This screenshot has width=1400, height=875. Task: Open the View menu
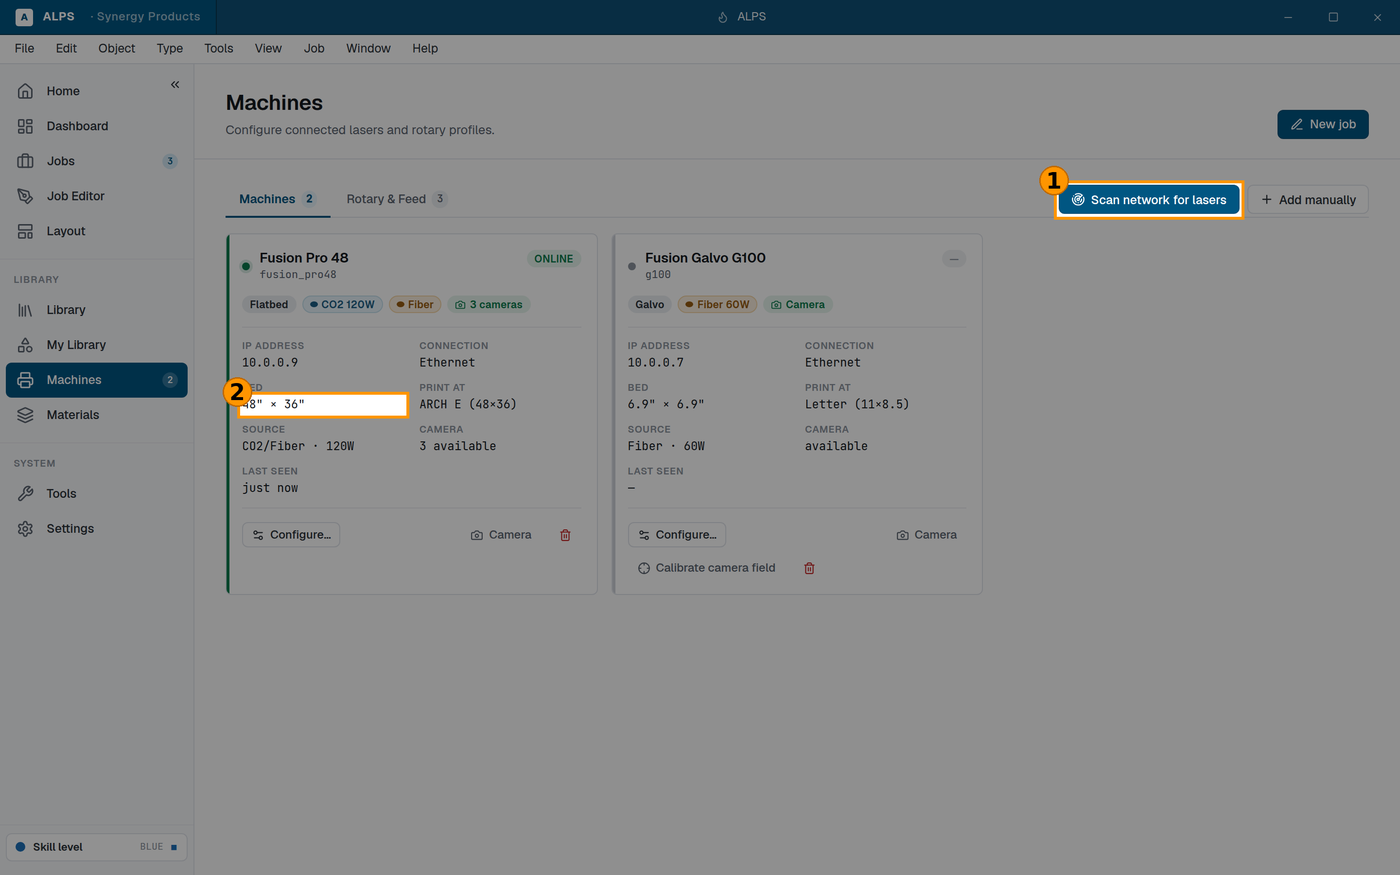pos(268,48)
